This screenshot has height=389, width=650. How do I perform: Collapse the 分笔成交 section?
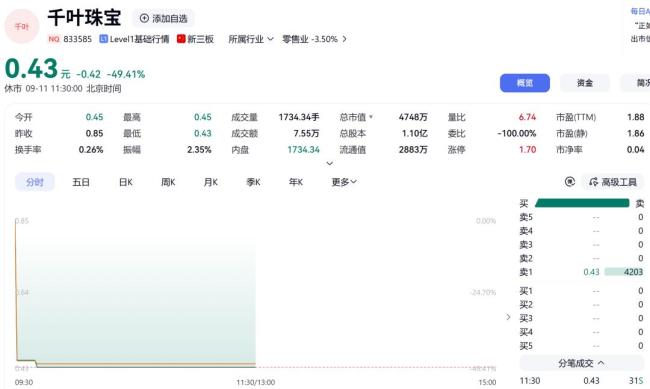coord(581,363)
